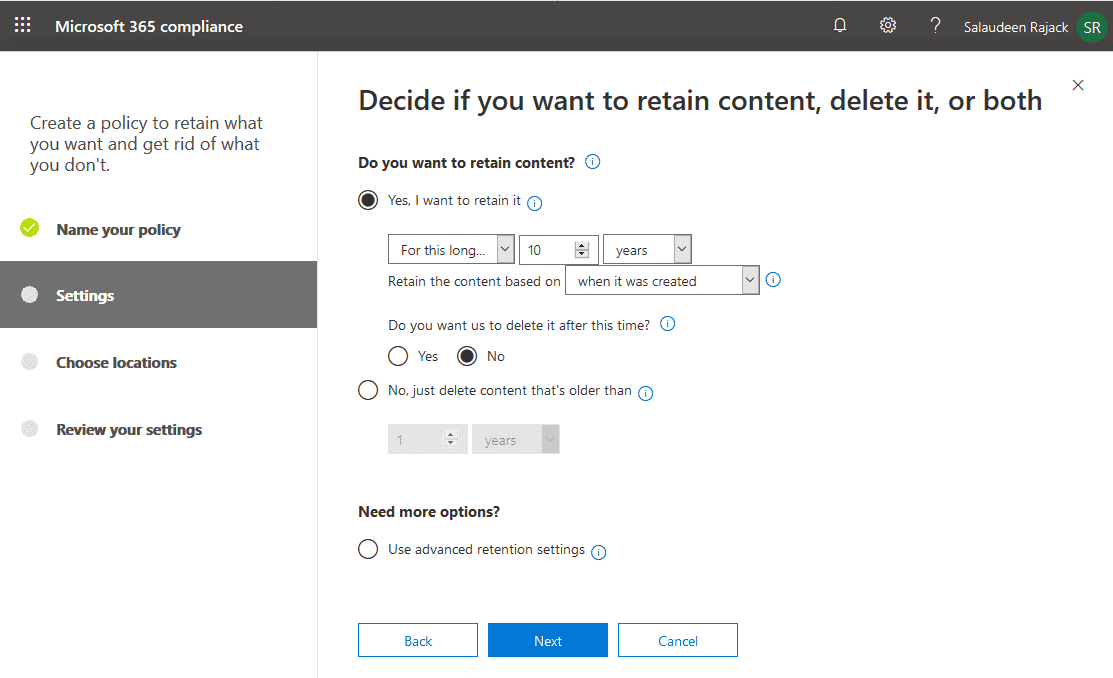Viewport: 1113px width, 678px height.
Task: Open the notifications bell
Action: pyautogui.click(x=840, y=24)
